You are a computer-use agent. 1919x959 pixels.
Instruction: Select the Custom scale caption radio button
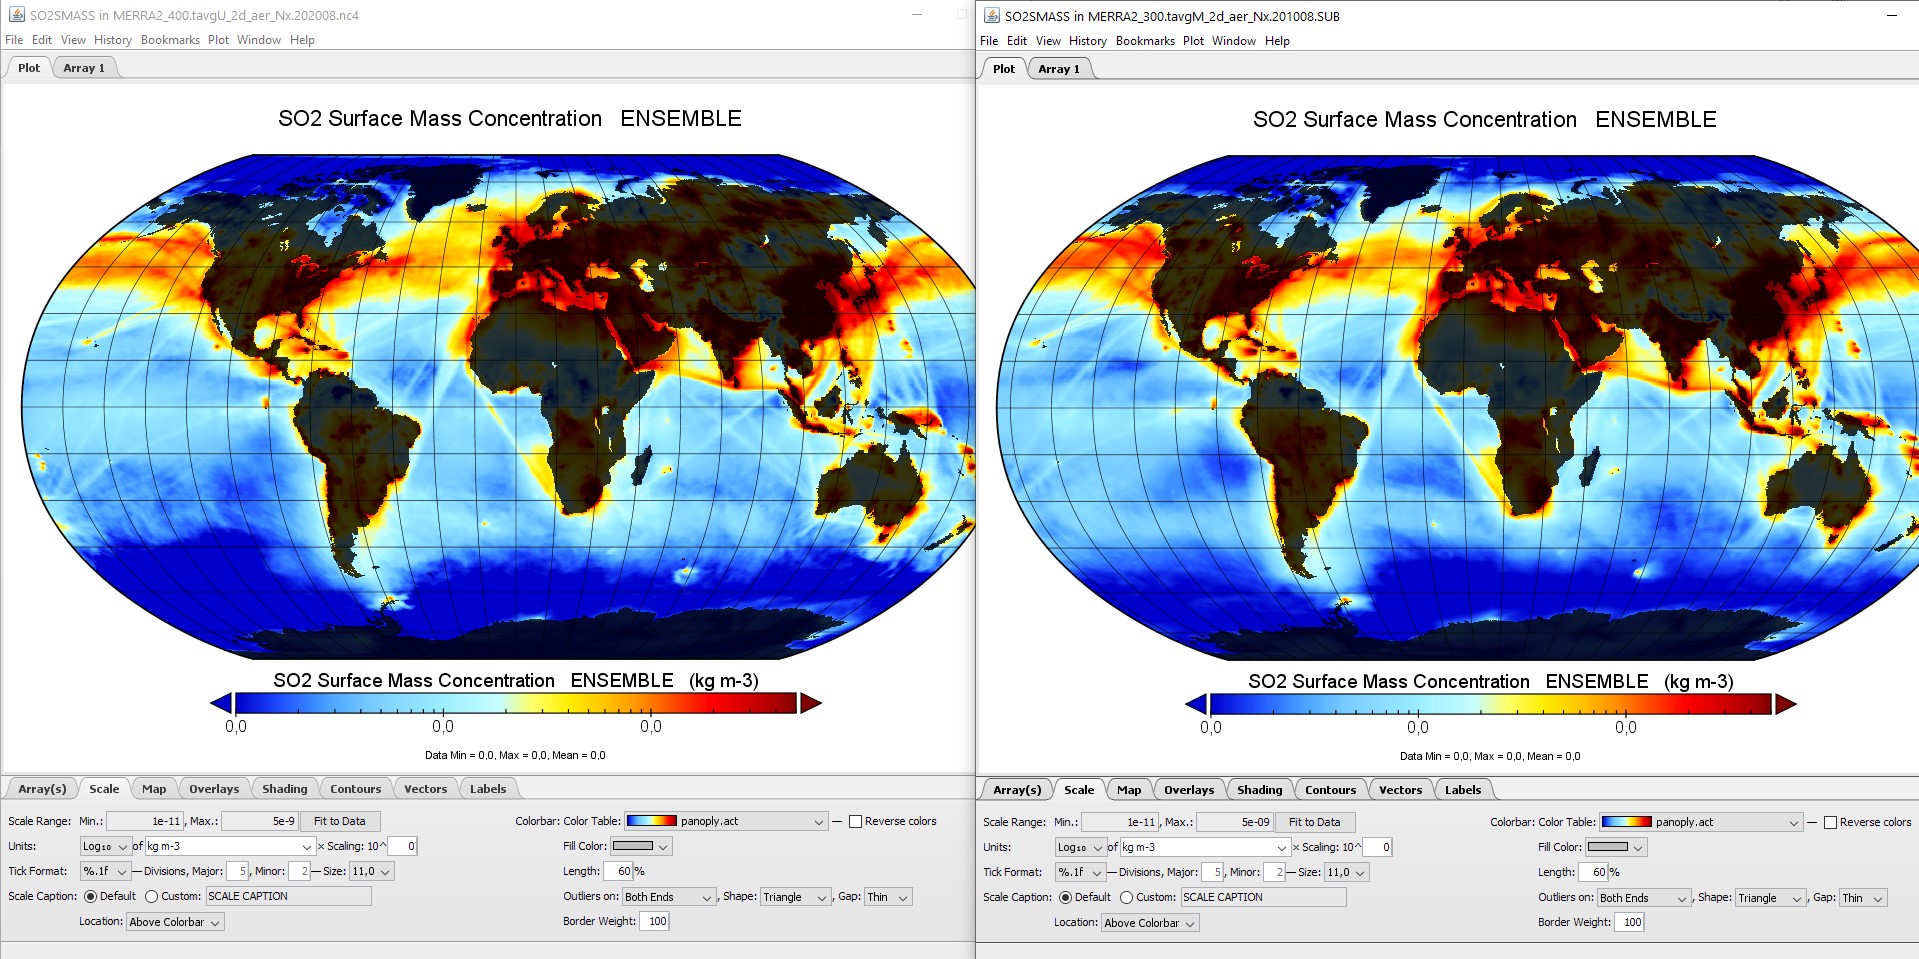point(152,896)
